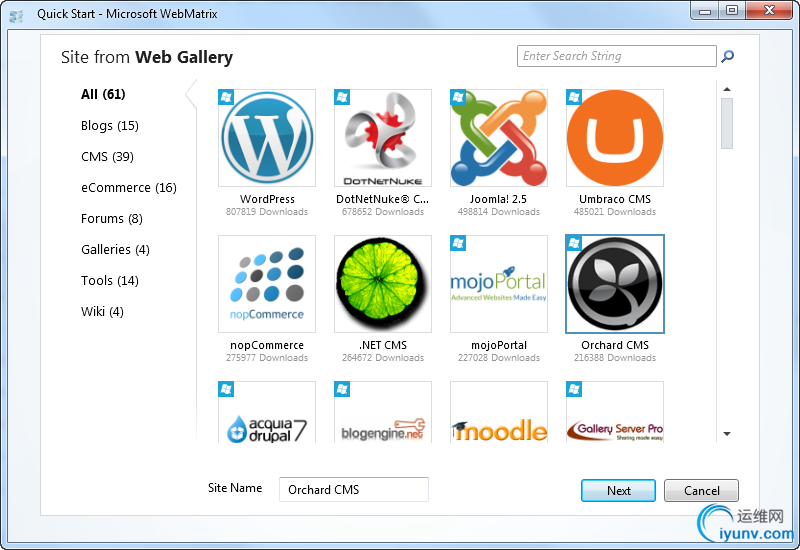800x550 pixels.
Task: Click the Cancel button
Action: tap(701, 490)
